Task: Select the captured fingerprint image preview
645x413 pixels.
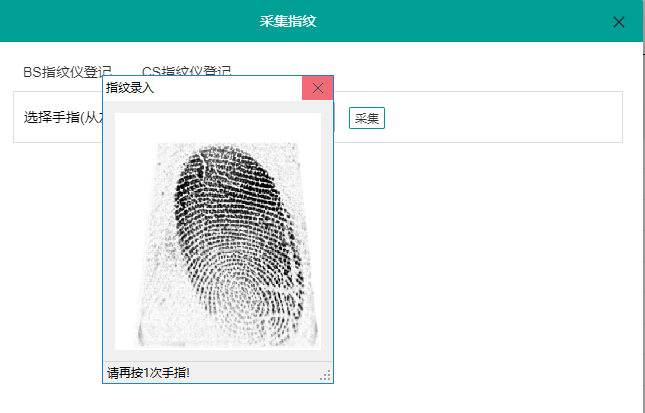Action: (218, 230)
